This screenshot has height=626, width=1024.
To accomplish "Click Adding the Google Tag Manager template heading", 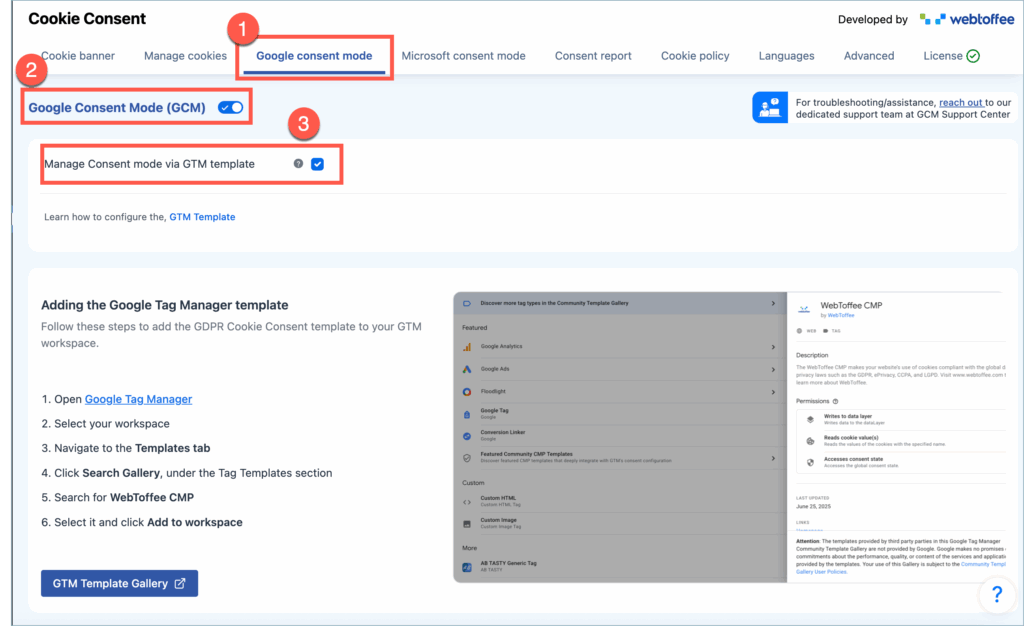I will (165, 305).
